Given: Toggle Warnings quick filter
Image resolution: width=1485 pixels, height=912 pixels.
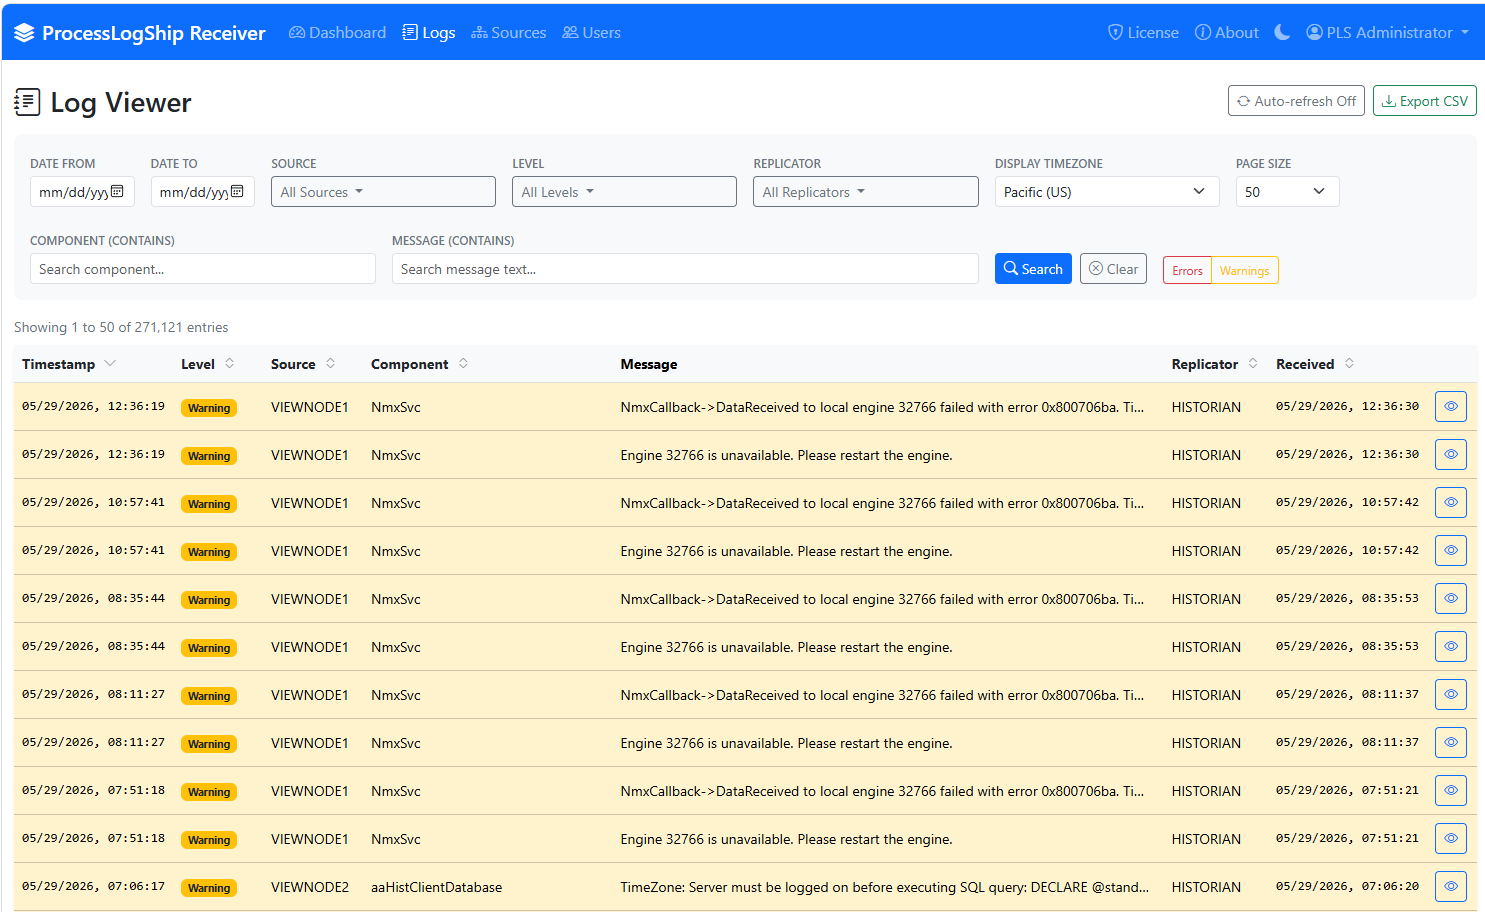Looking at the screenshot, I should pos(1244,271).
